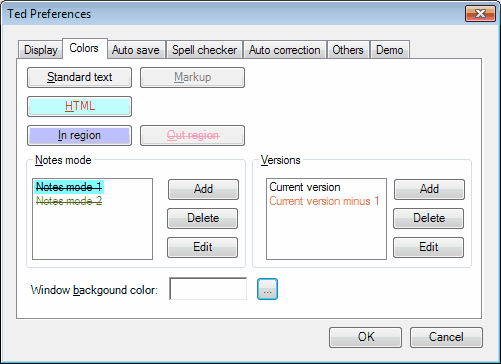Open the Auto save tab
The width and height of the screenshot is (501, 364).
tap(136, 50)
